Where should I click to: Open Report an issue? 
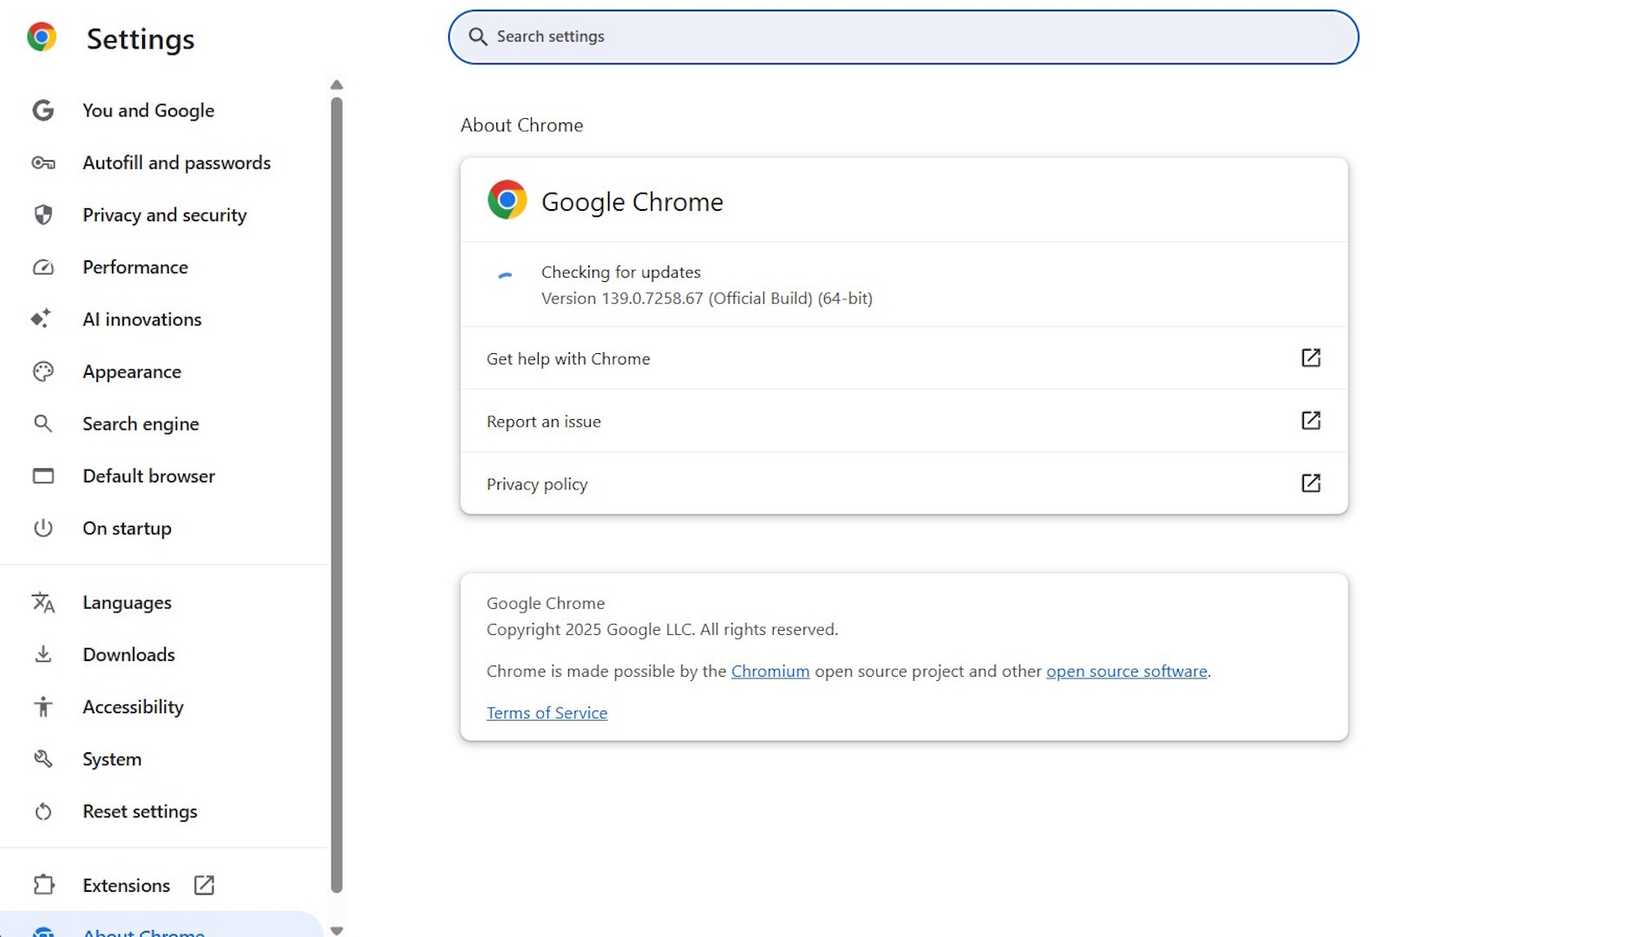coord(543,421)
